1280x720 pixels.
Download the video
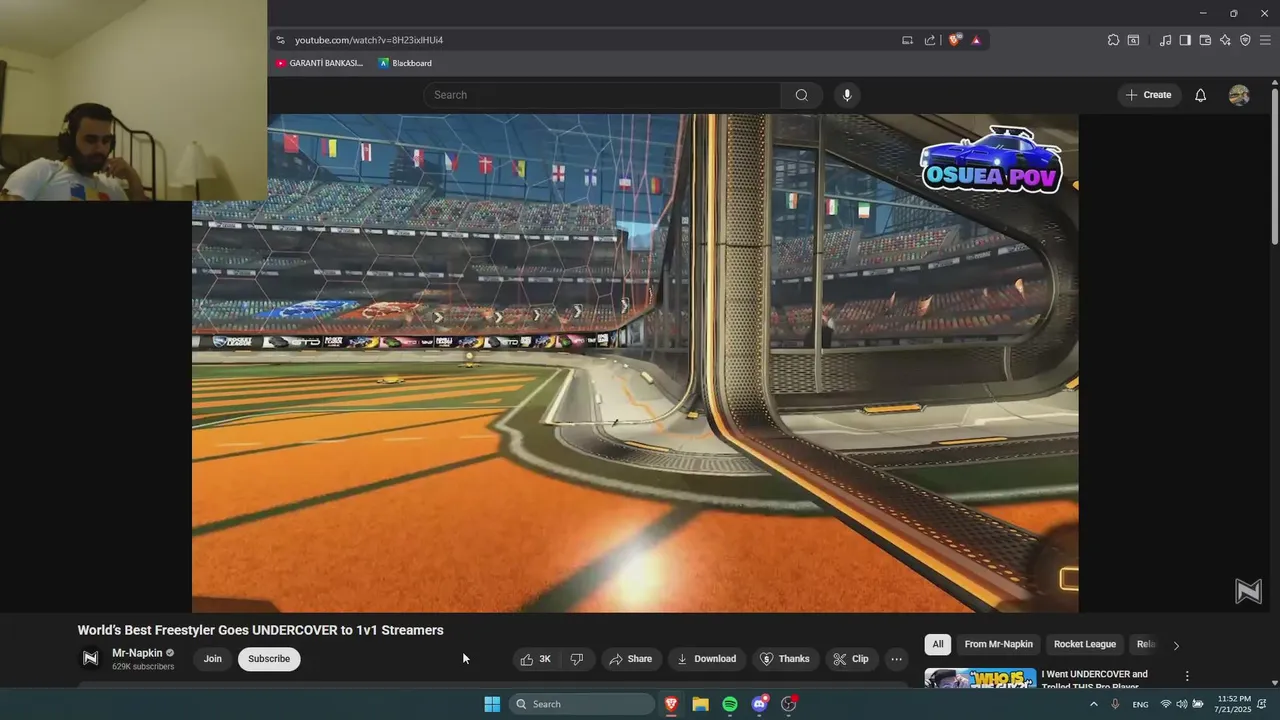click(x=706, y=659)
